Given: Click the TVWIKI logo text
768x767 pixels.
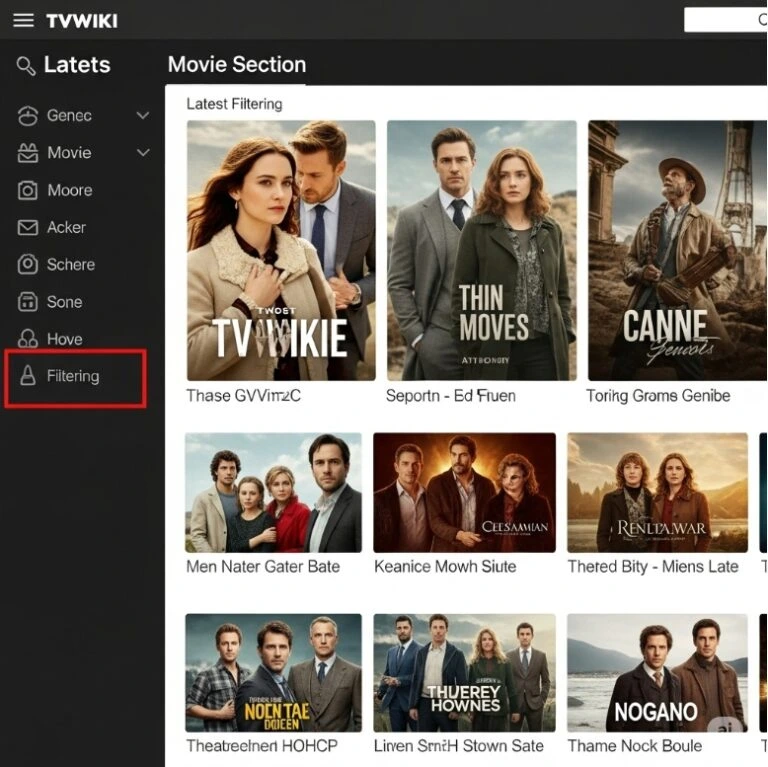Looking at the screenshot, I should [x=81, y=20].
